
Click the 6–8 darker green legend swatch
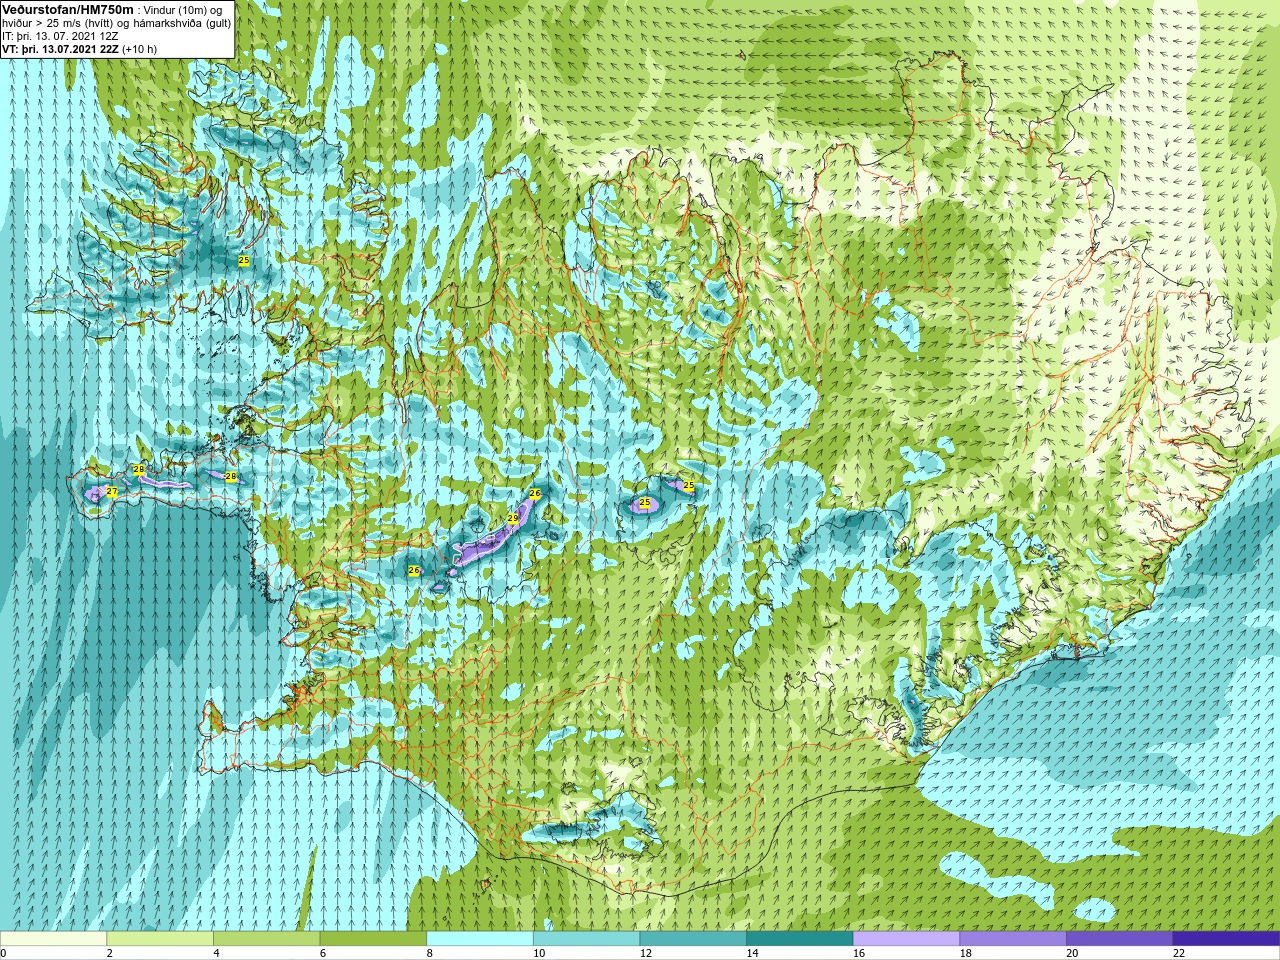click(x=373, y=939)
